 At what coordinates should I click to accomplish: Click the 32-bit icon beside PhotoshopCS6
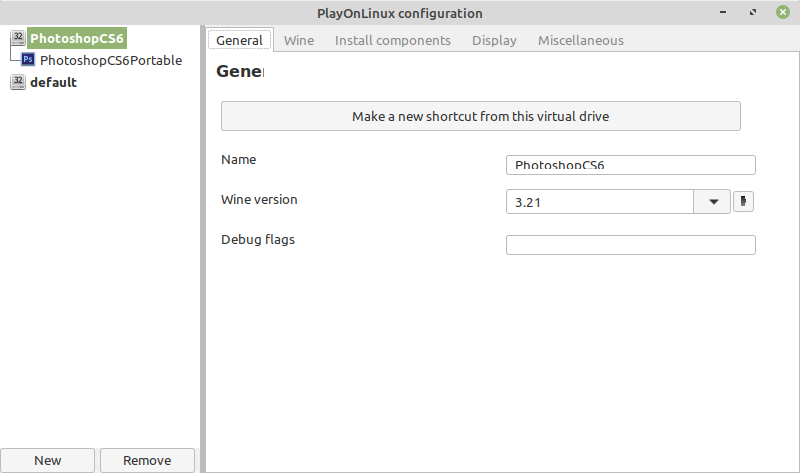pyautogui.click(x=18, y=37)
